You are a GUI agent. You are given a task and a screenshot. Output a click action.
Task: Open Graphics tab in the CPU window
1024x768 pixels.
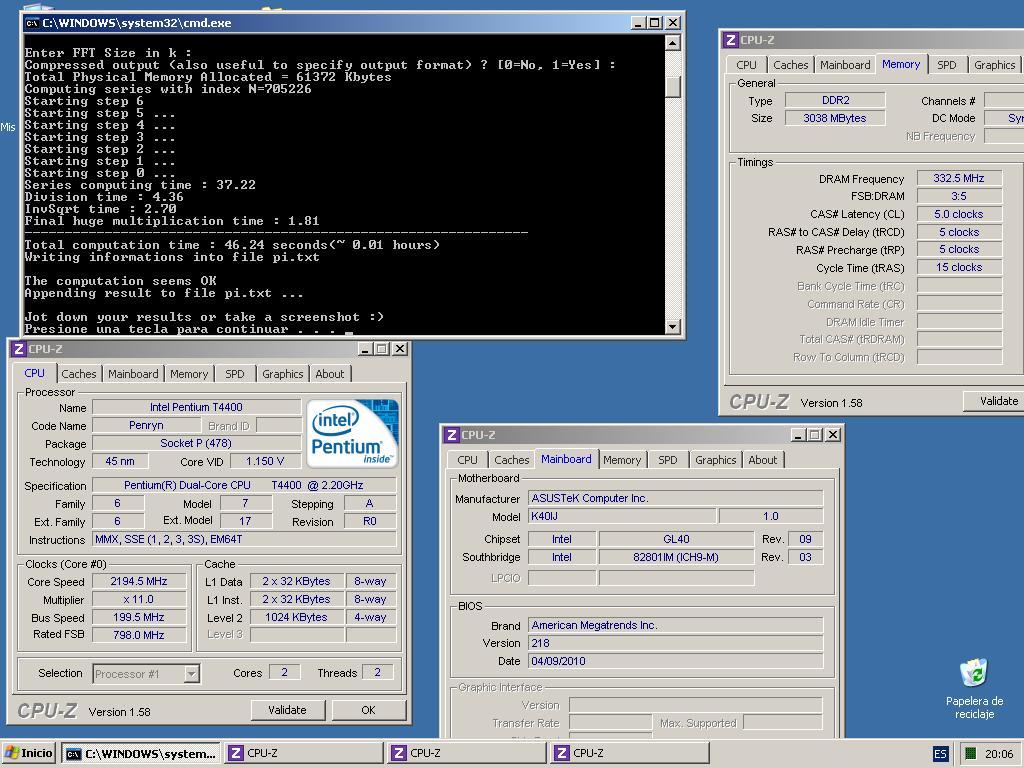(283, 374)
